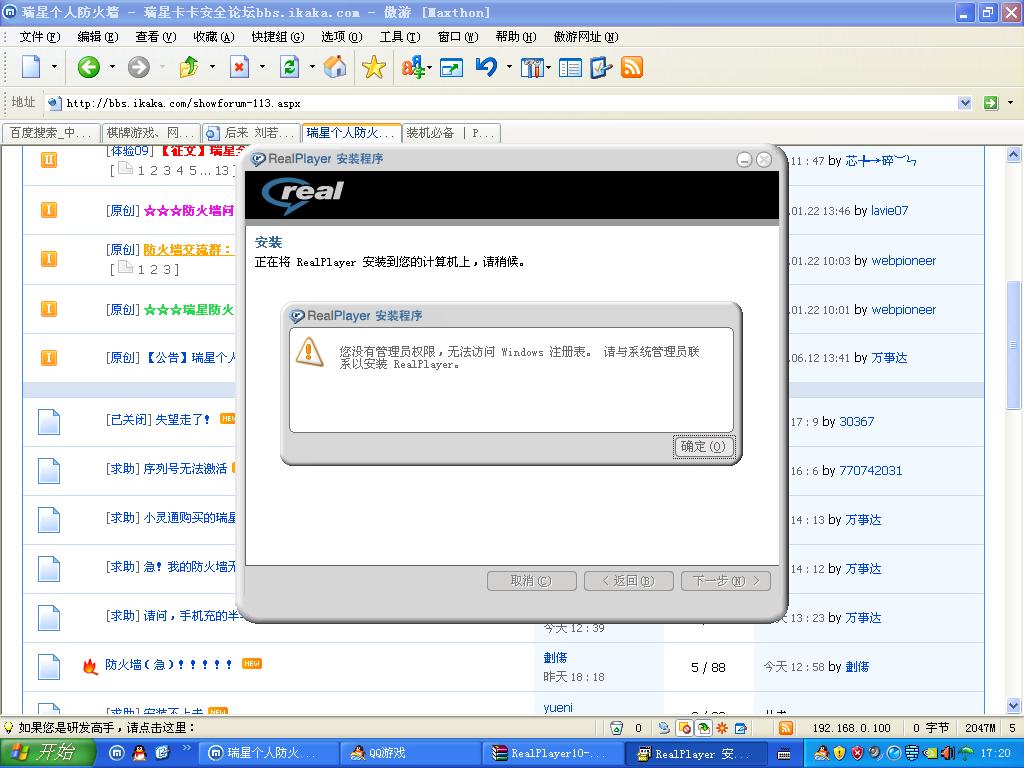Open user link lavie07
Viewport: 1024px width, 768px height.
coord(889,211)
